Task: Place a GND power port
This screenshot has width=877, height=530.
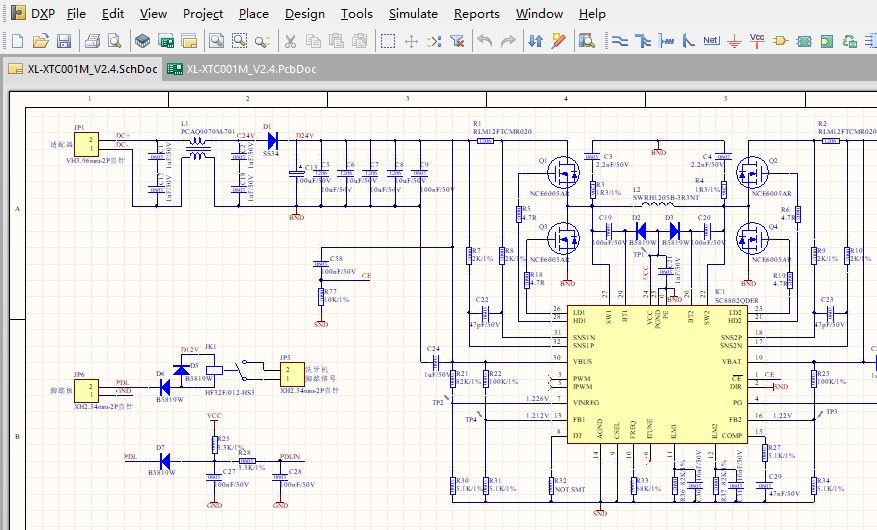Action: tap(734, 41)
